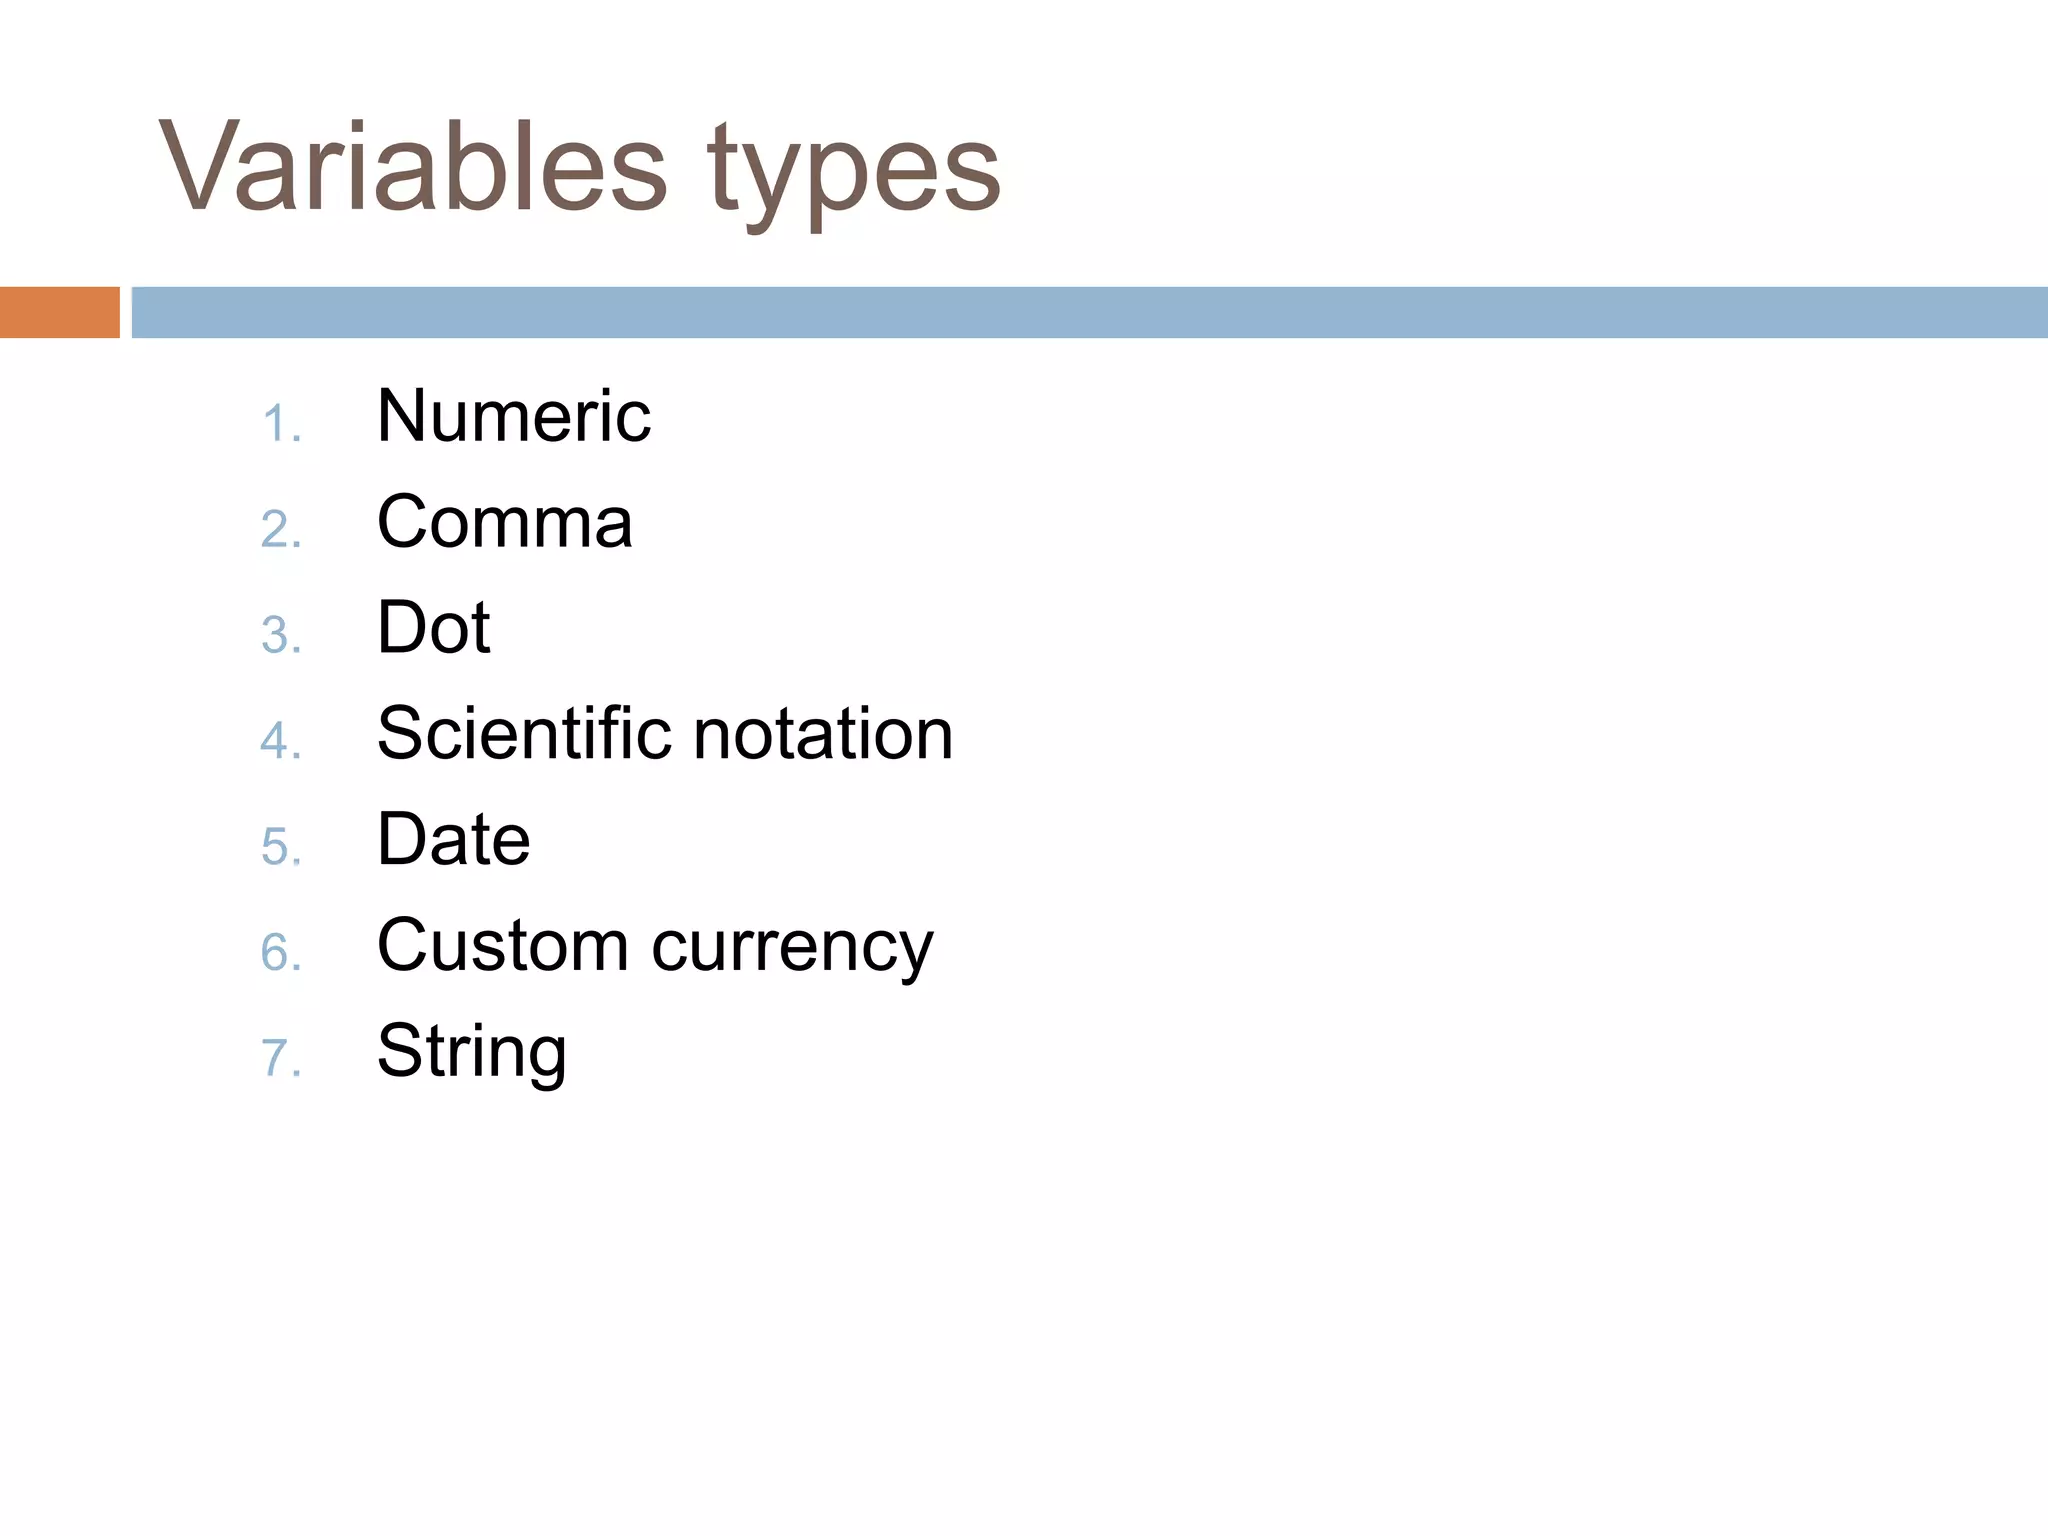Select the "String" list item
2048x1536 pixels.
(471, 1053)
